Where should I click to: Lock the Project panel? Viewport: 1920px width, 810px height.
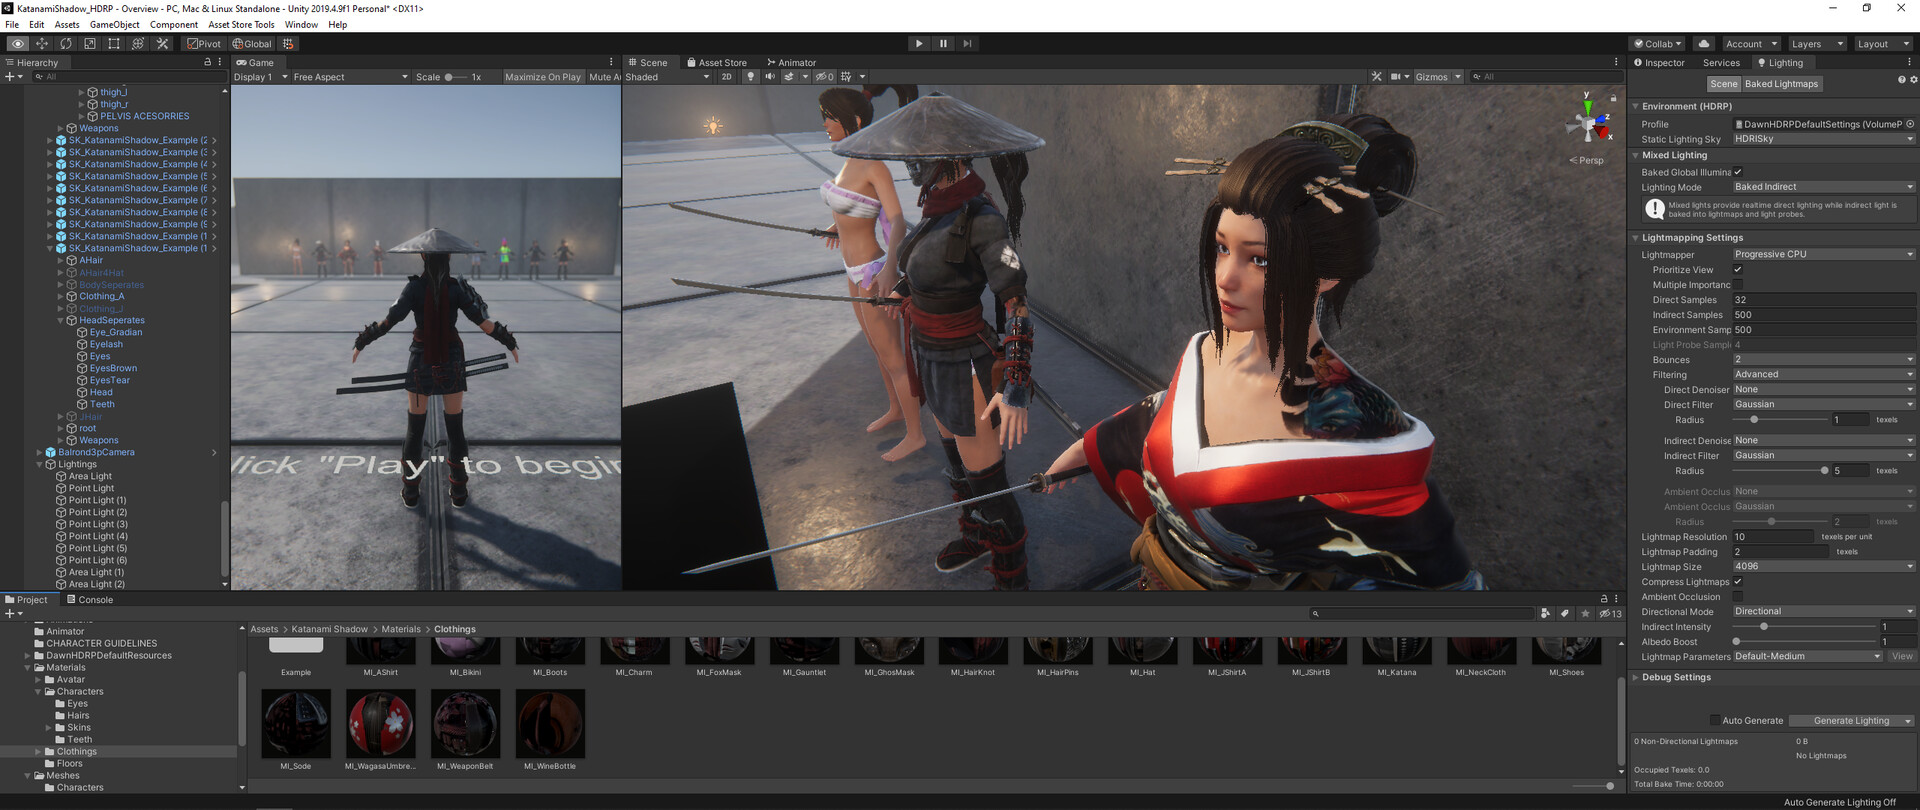point(1604,599)
